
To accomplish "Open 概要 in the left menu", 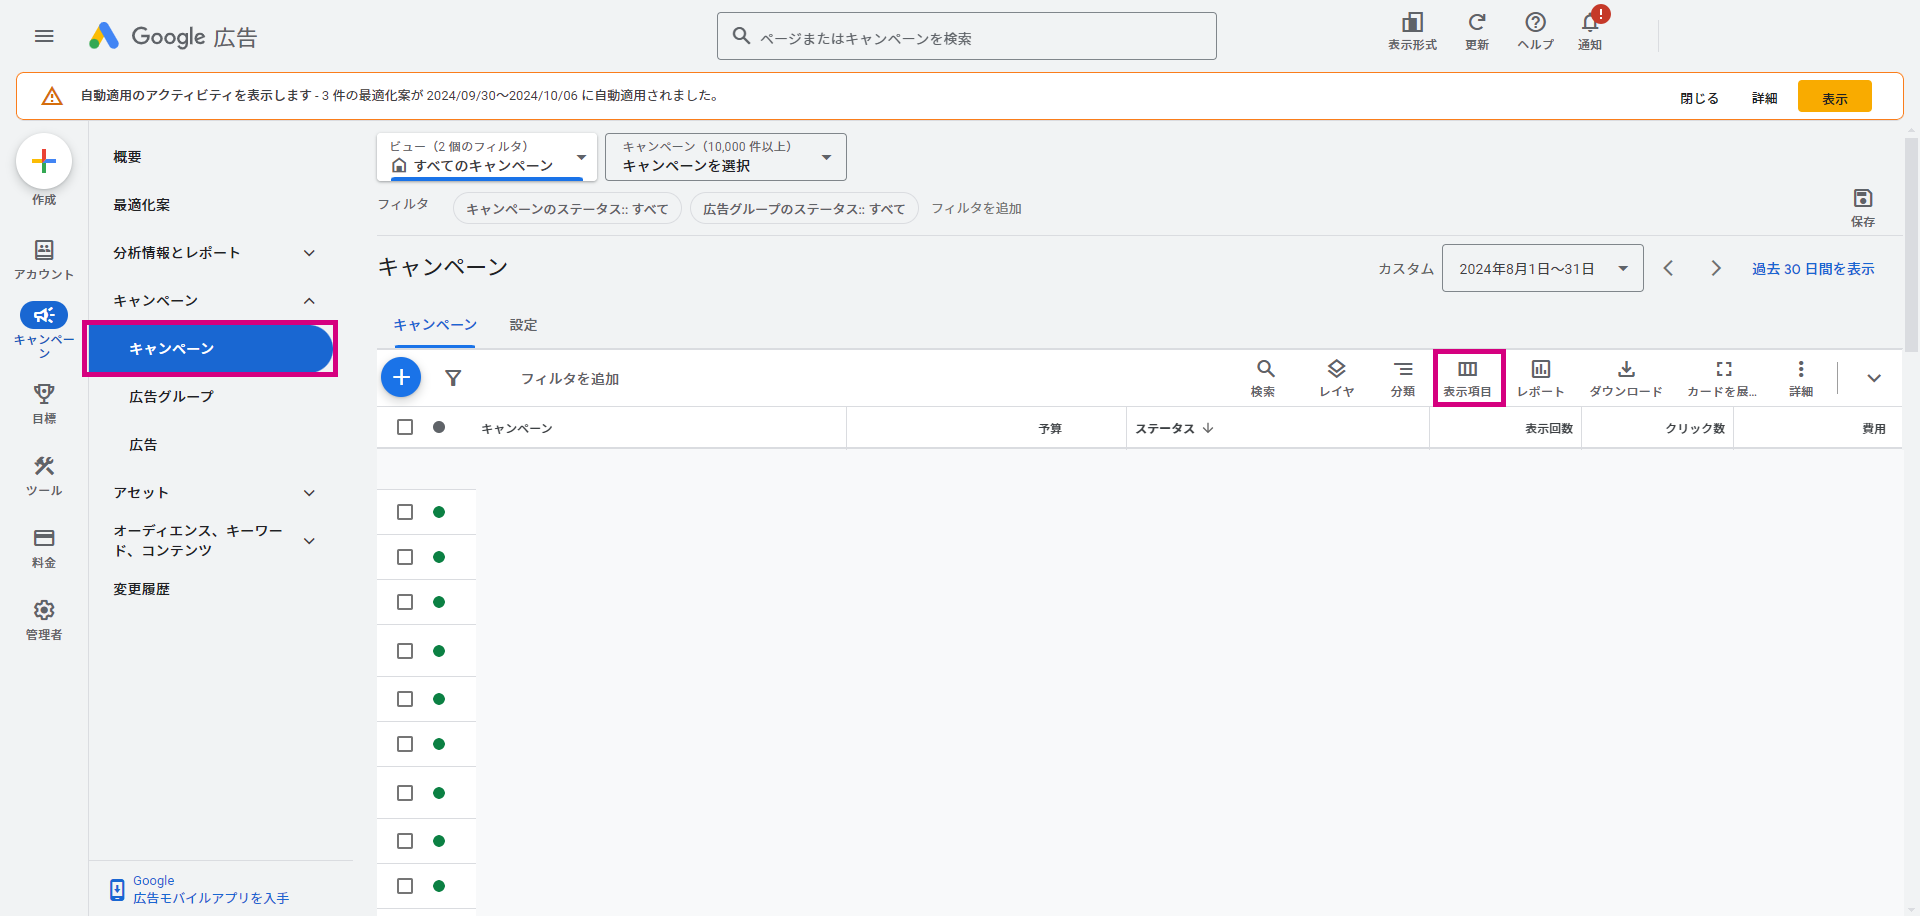I will [127, 157].
